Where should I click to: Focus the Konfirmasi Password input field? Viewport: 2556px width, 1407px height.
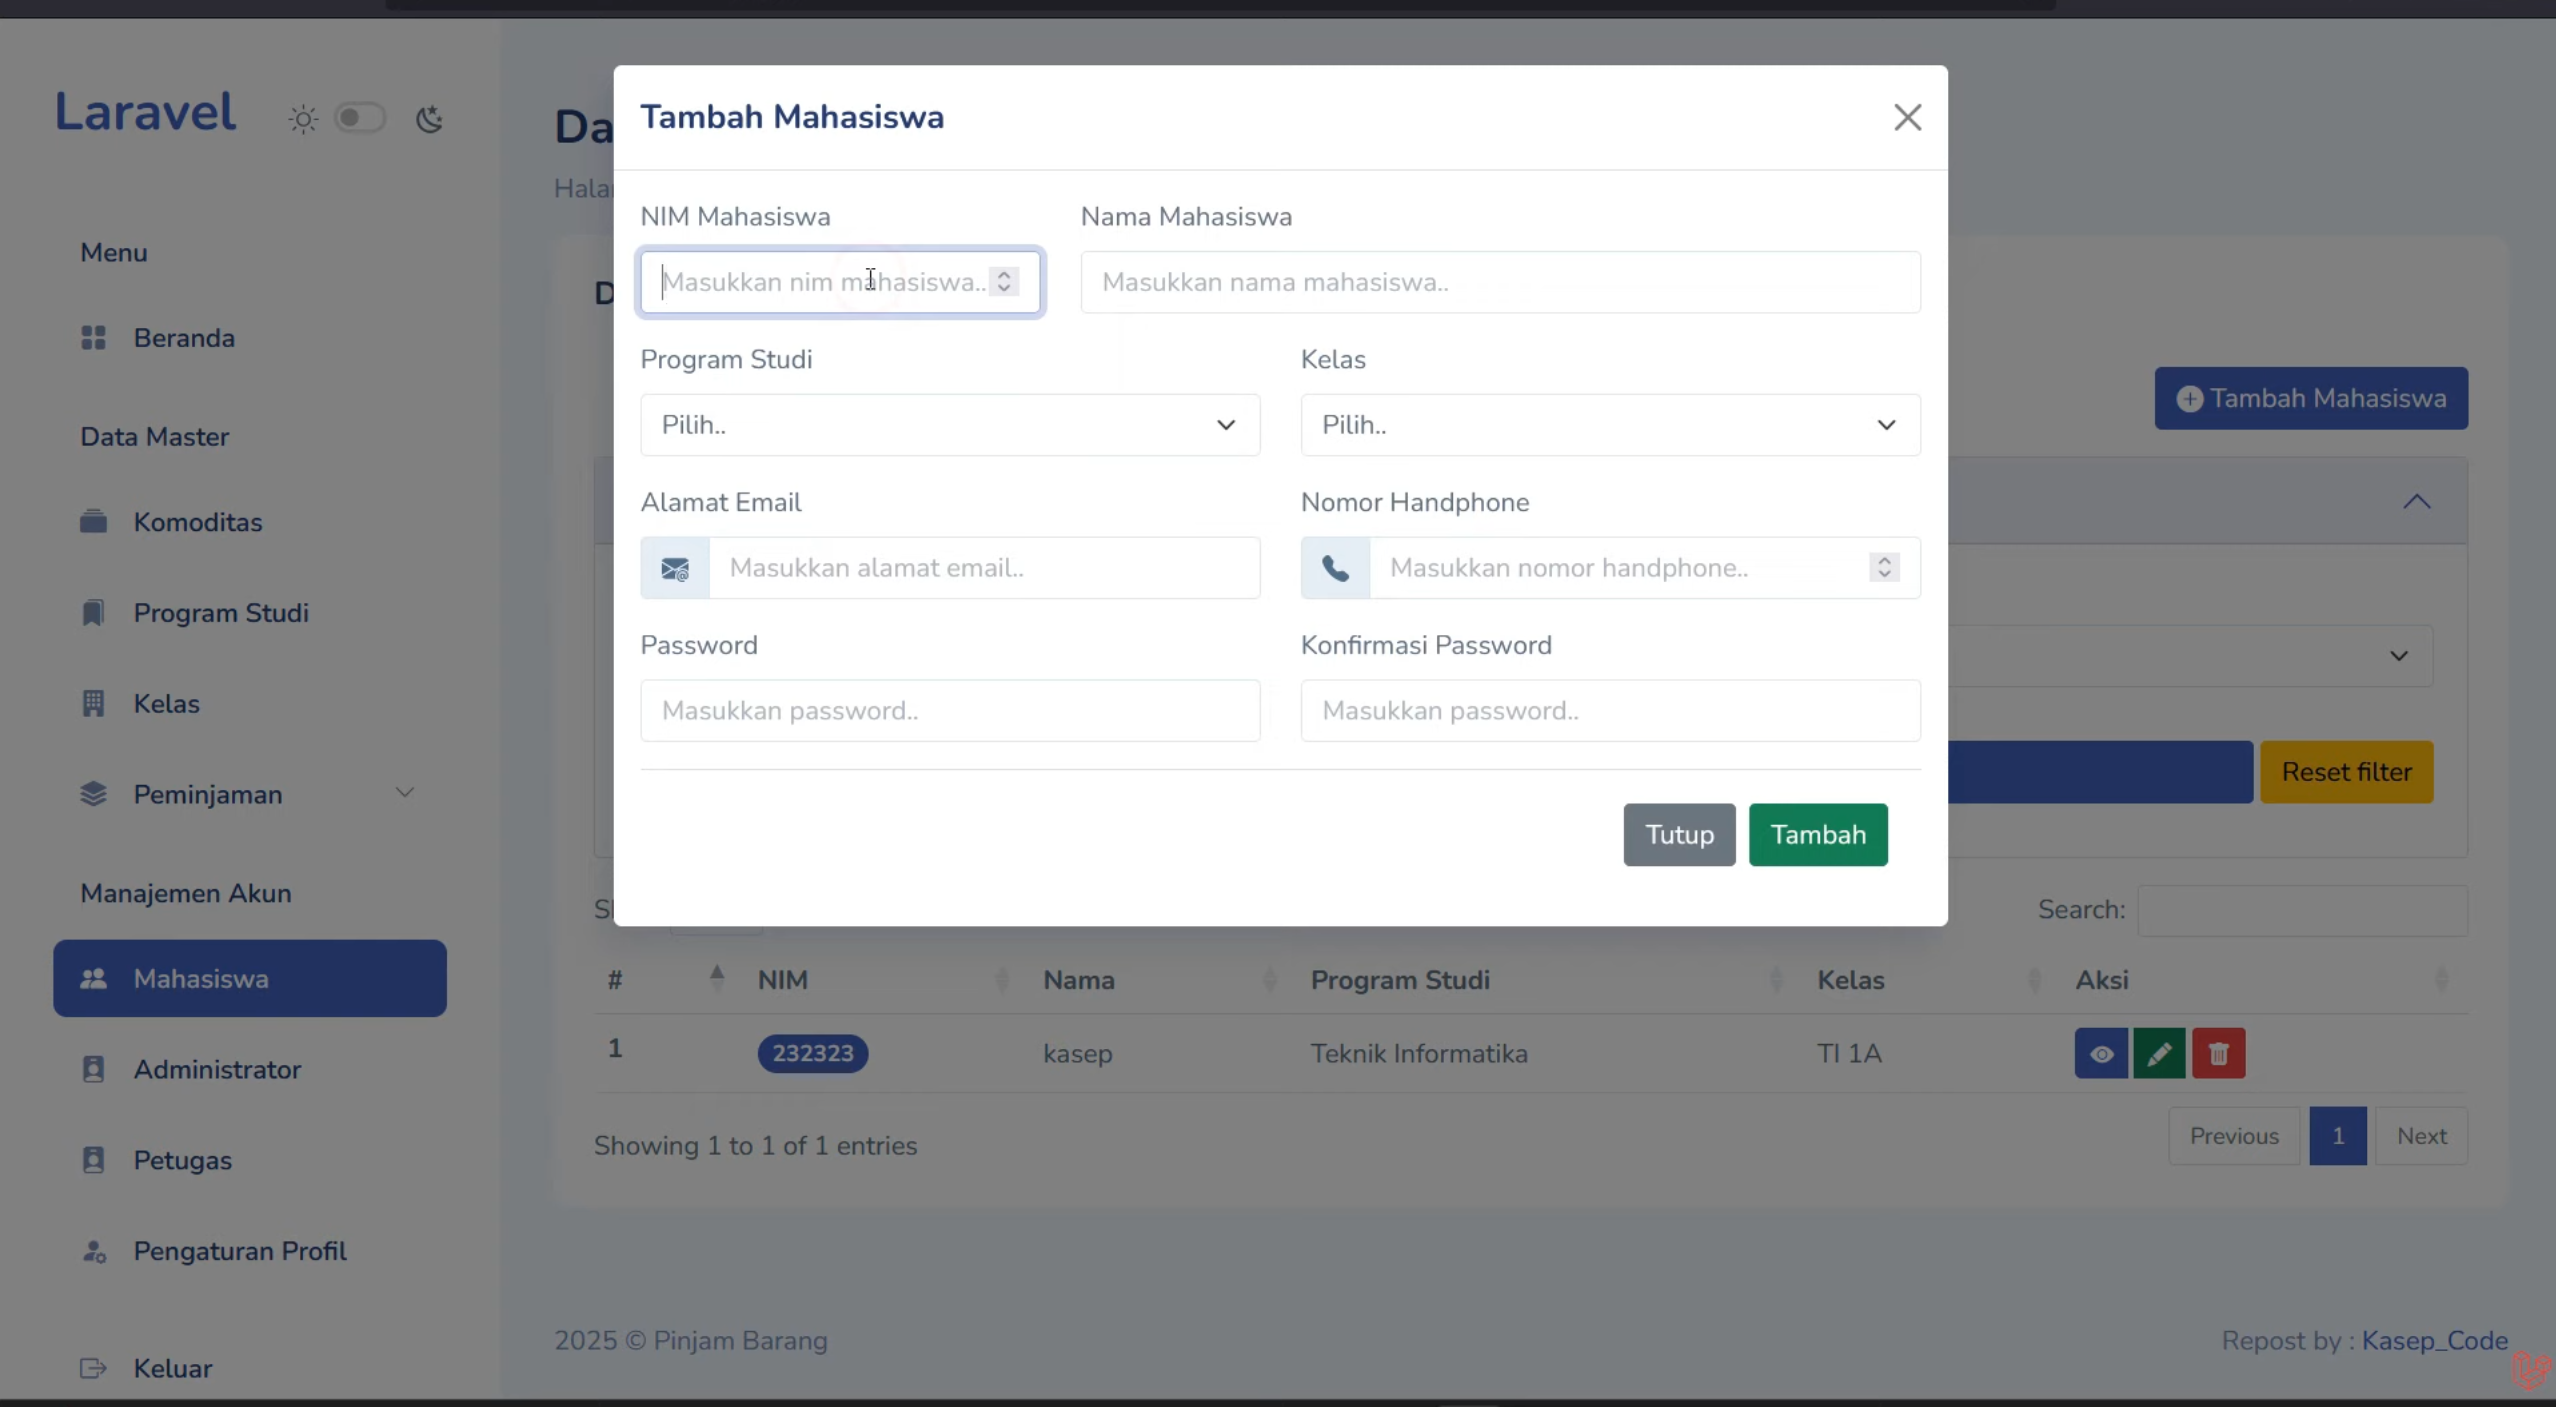pos(1610,711)
